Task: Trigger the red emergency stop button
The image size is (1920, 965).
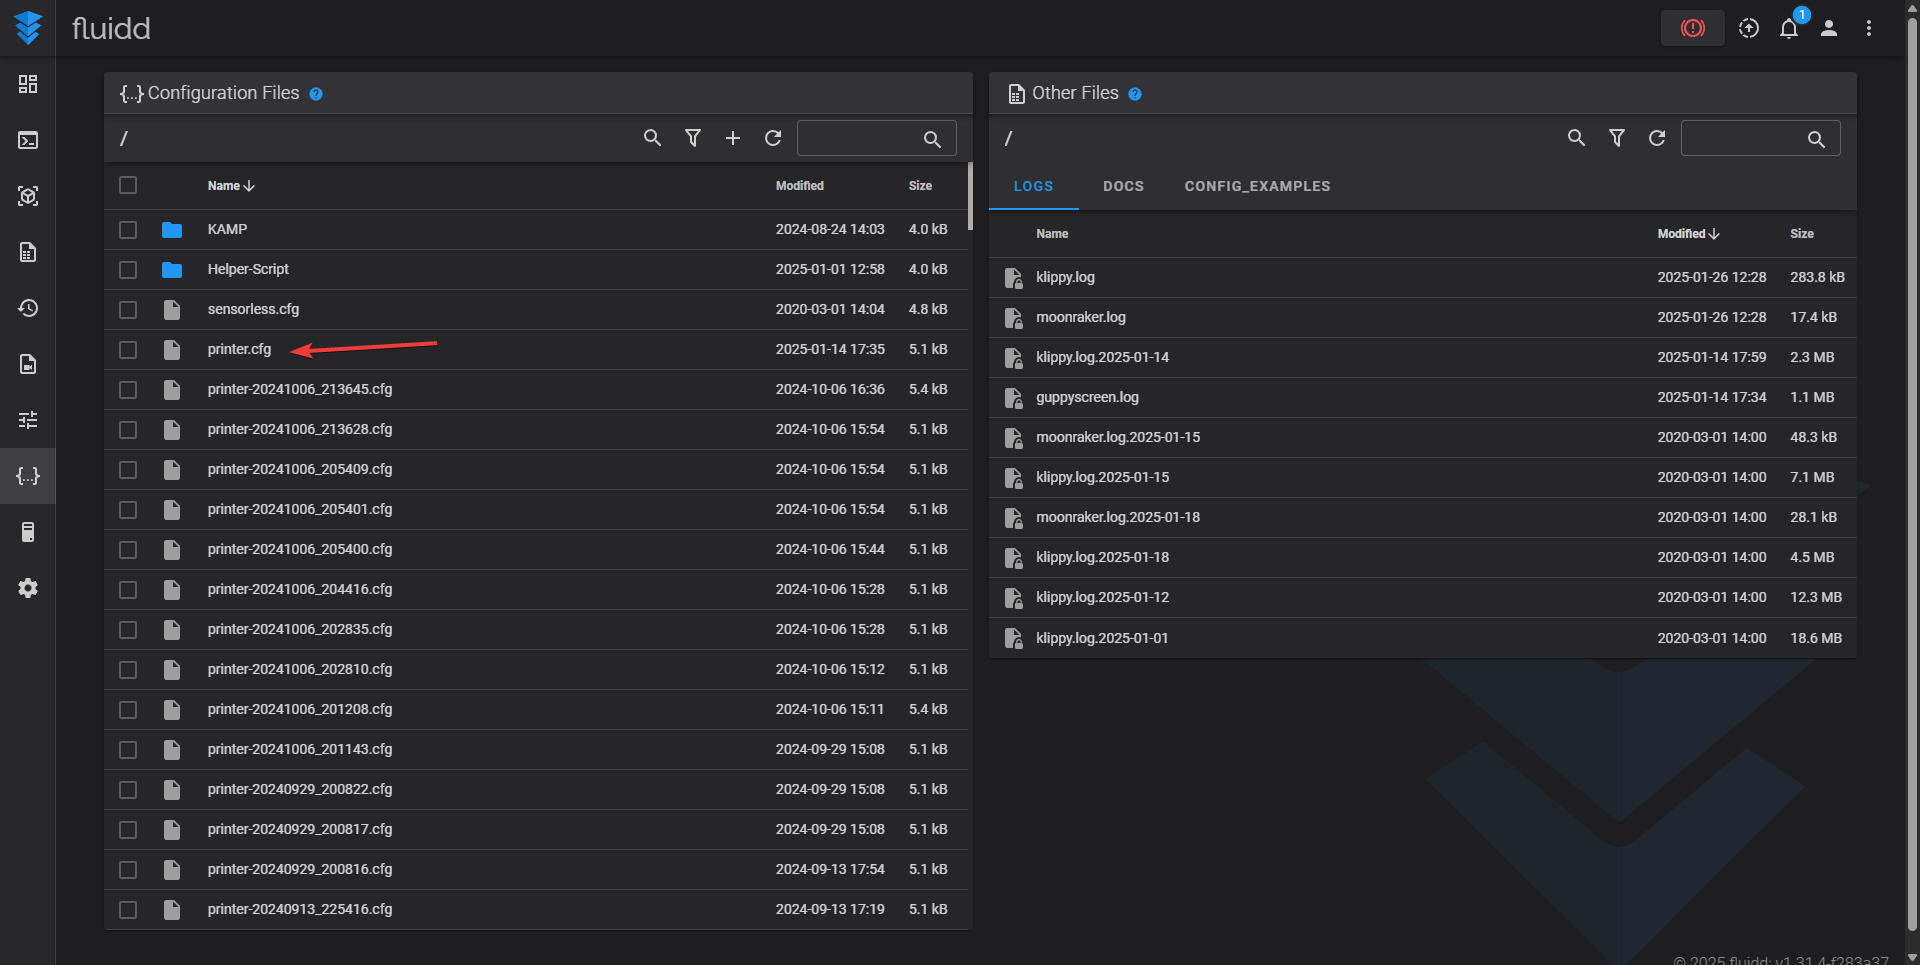Action: click(x=1692, y=28)
